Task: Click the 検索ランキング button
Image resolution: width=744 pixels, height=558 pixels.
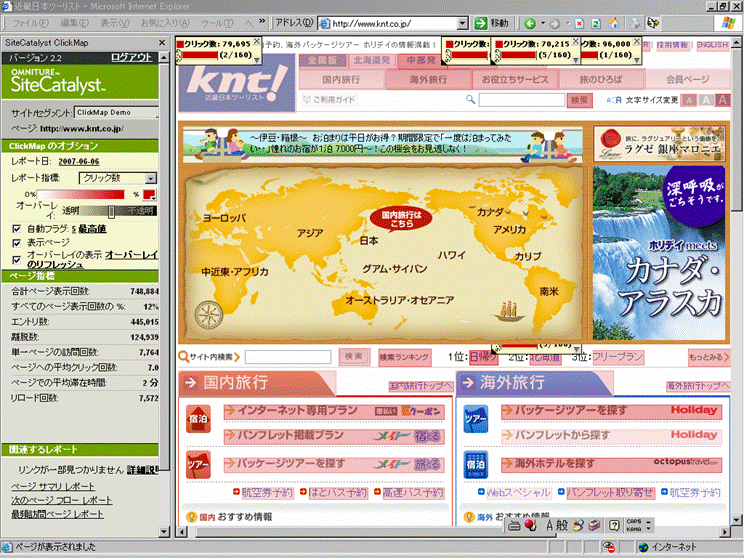Action: click(404, 357)
